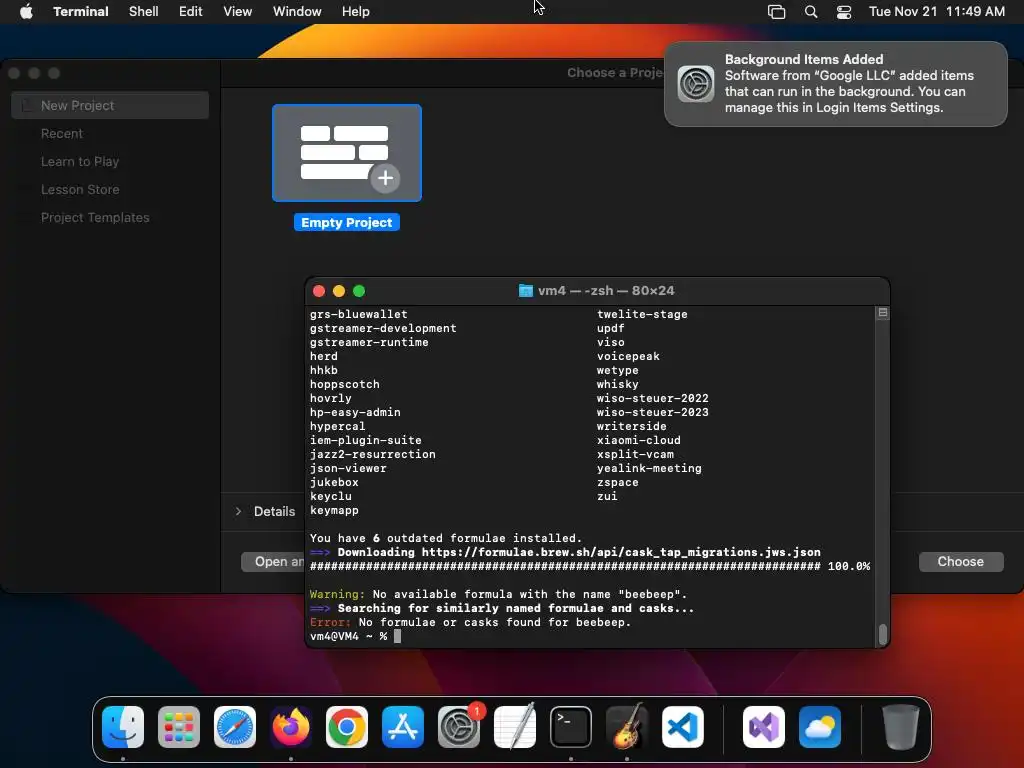Click "yealink-meeting" in Terminal output
1024x768 pixels.
[x=649, y=468]
